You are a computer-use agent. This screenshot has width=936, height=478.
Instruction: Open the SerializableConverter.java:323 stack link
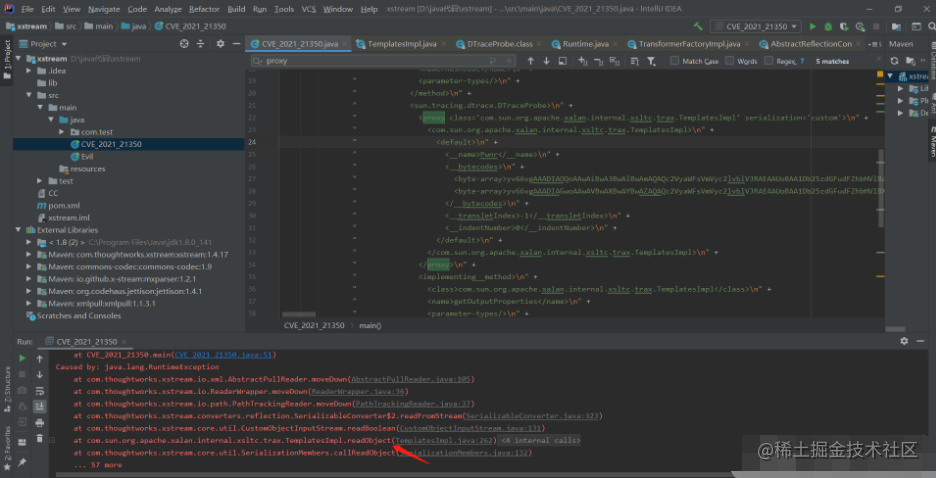[532, 416]
